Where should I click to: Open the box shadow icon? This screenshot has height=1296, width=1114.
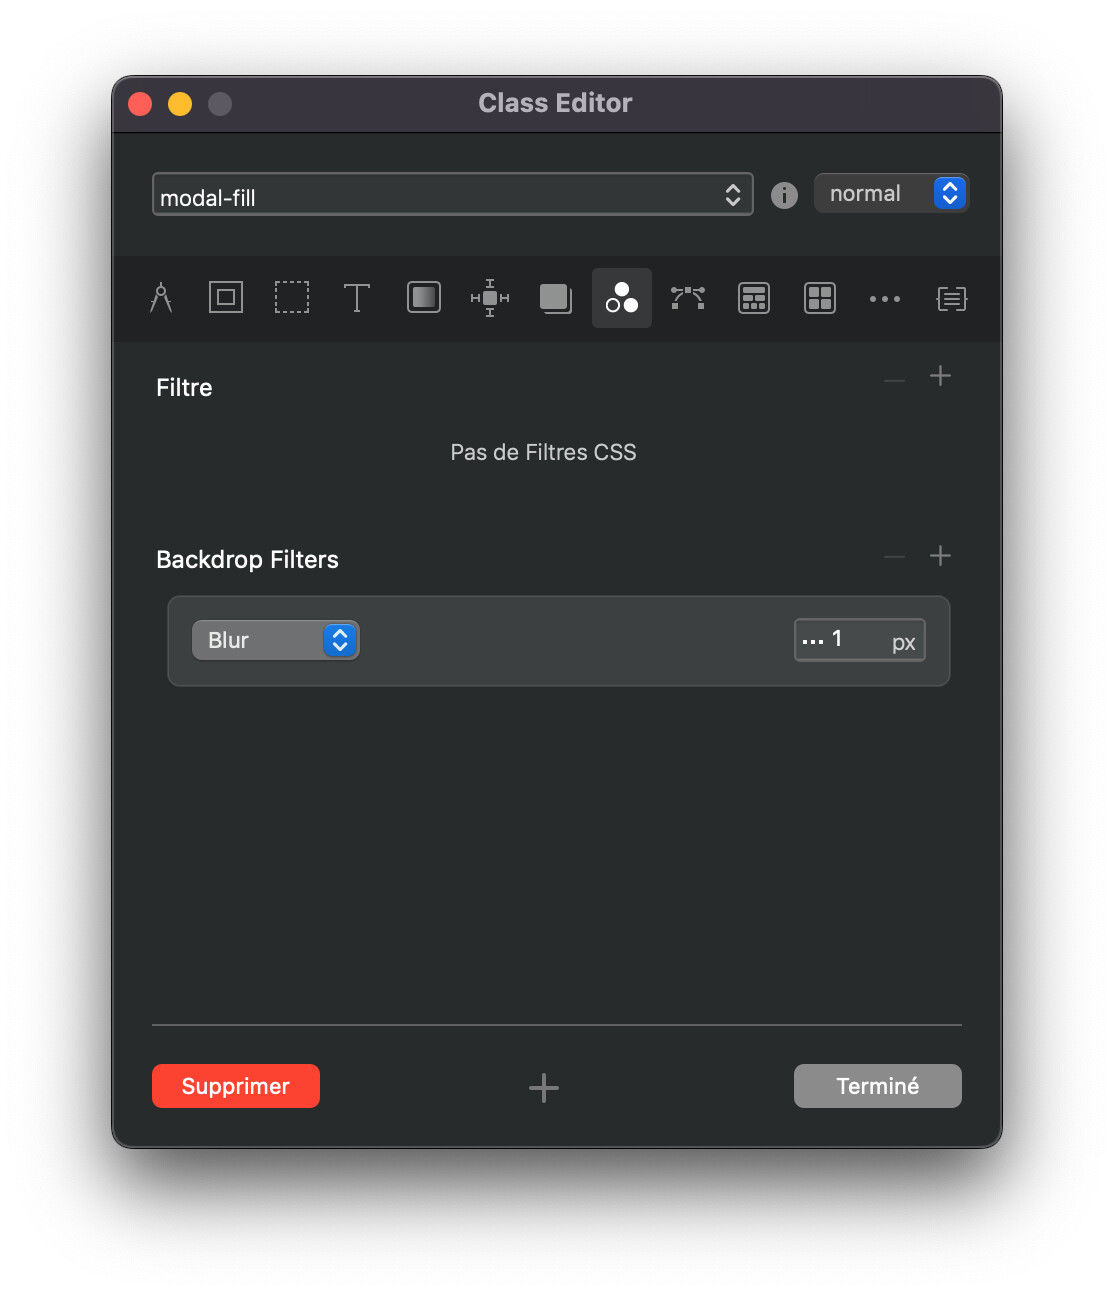pos(555,298)
